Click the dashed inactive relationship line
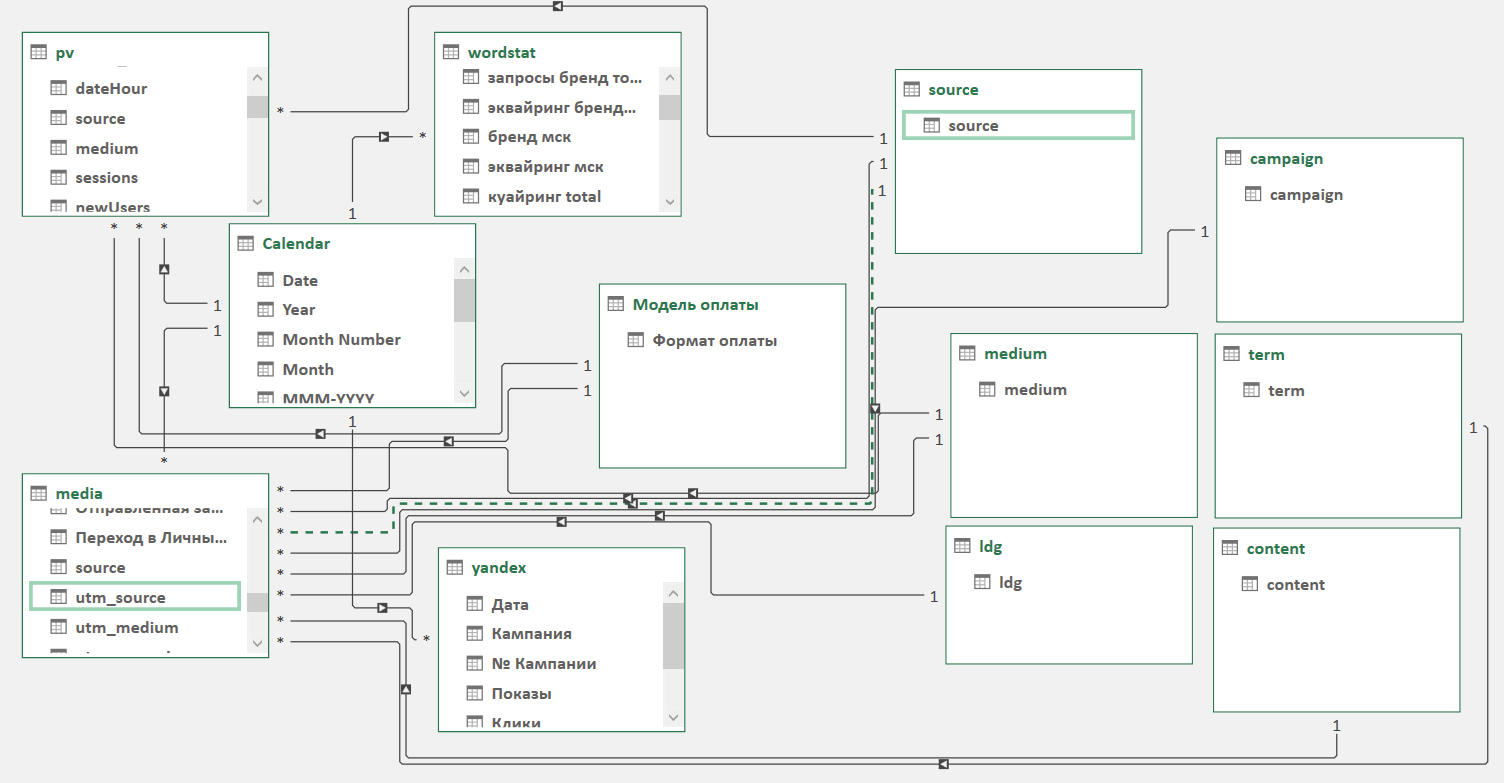This screenshot has width=1504, height=783. pyautogui.click(x=630, y=504)
